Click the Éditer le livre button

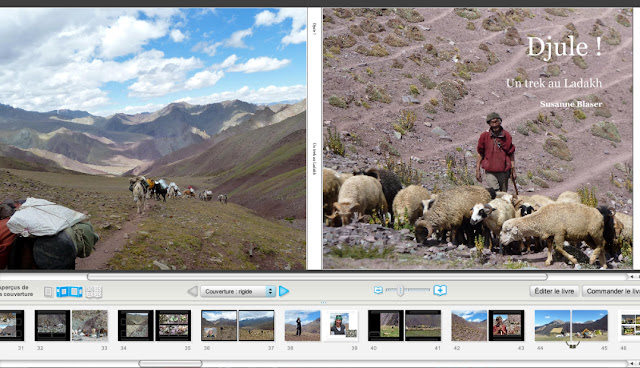click(x=554, y=291)
